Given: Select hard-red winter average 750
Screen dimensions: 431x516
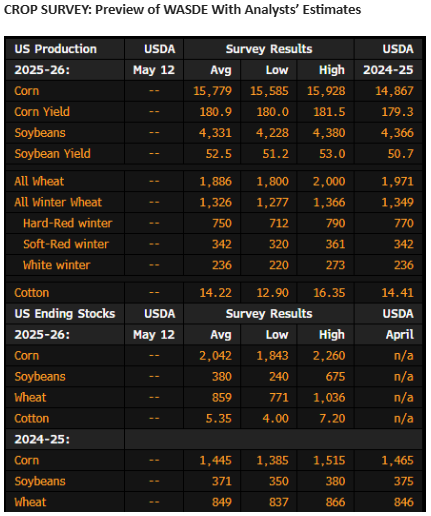Looking at the screenshot, I should click(222, 223).
